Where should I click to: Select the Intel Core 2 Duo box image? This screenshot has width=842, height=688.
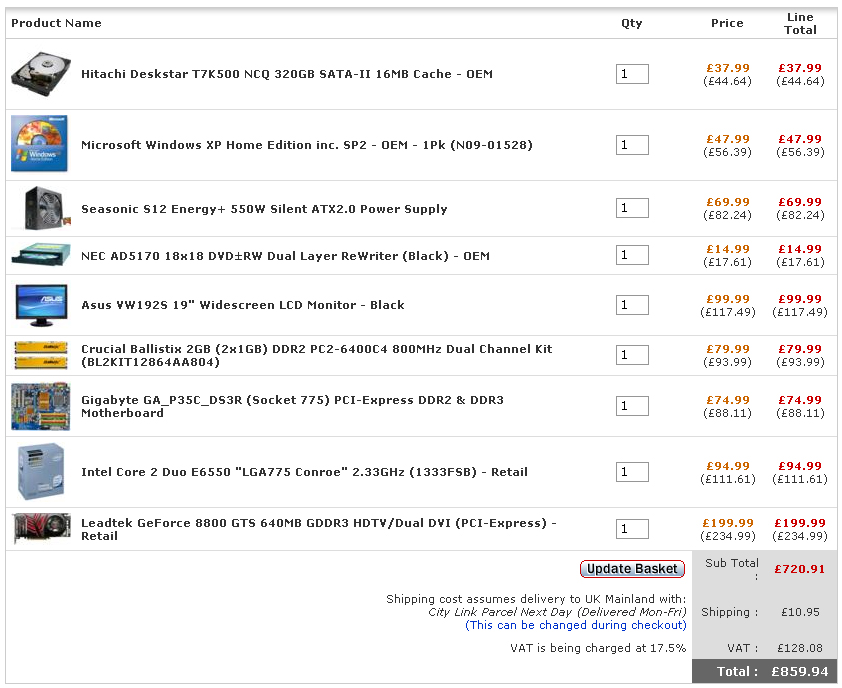tap(41, 472)
